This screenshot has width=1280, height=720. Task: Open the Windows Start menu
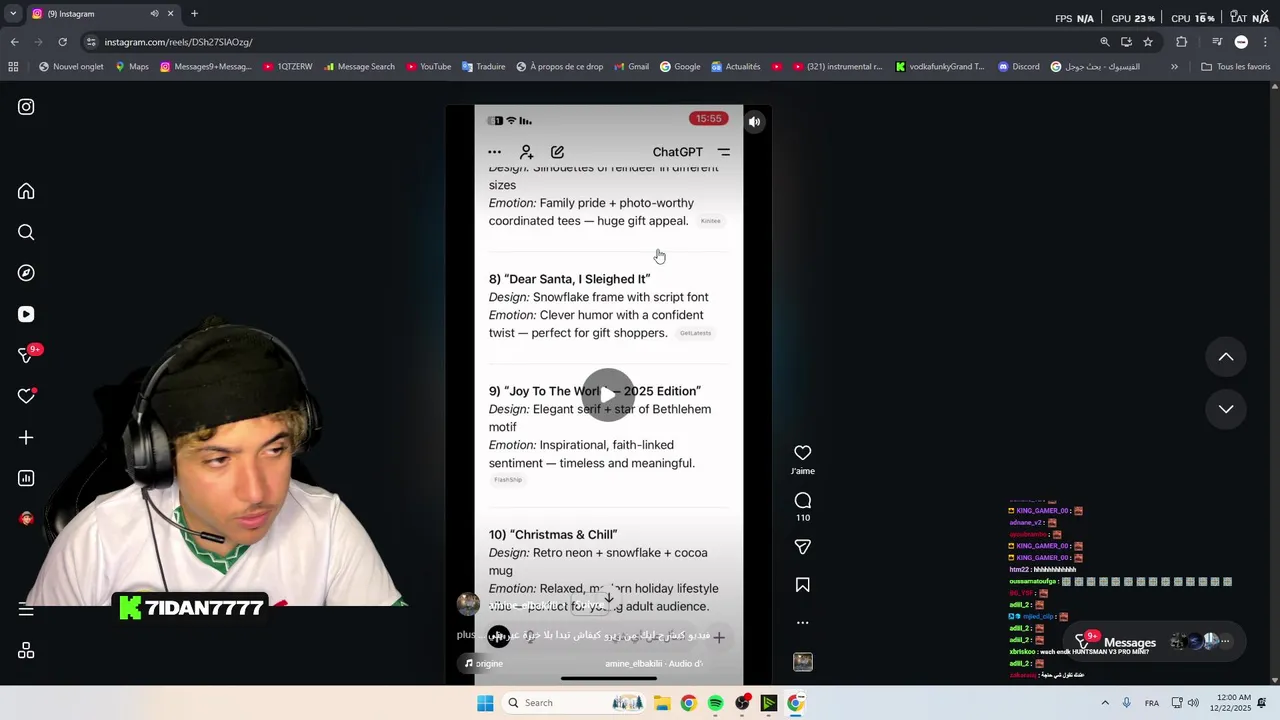click(x=485, y=703)
